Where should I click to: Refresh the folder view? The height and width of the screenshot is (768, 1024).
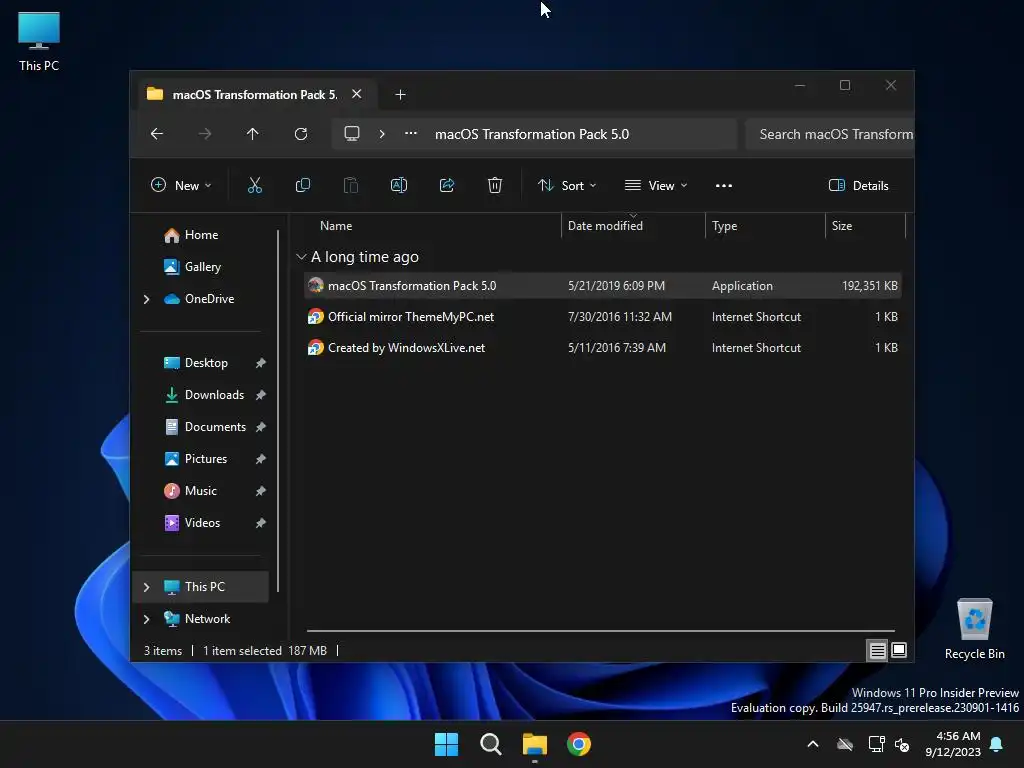(300, 134)
